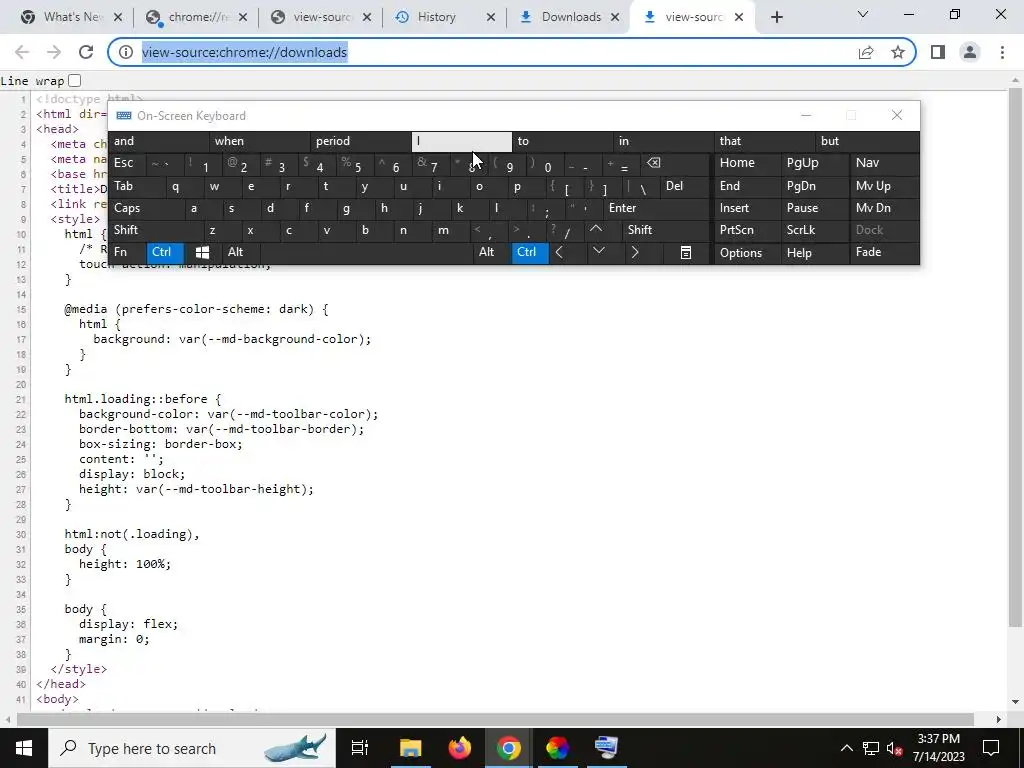Select the 'that' text suggestion
Screen dimensions: 1024x768
click(x=764, y=141)
